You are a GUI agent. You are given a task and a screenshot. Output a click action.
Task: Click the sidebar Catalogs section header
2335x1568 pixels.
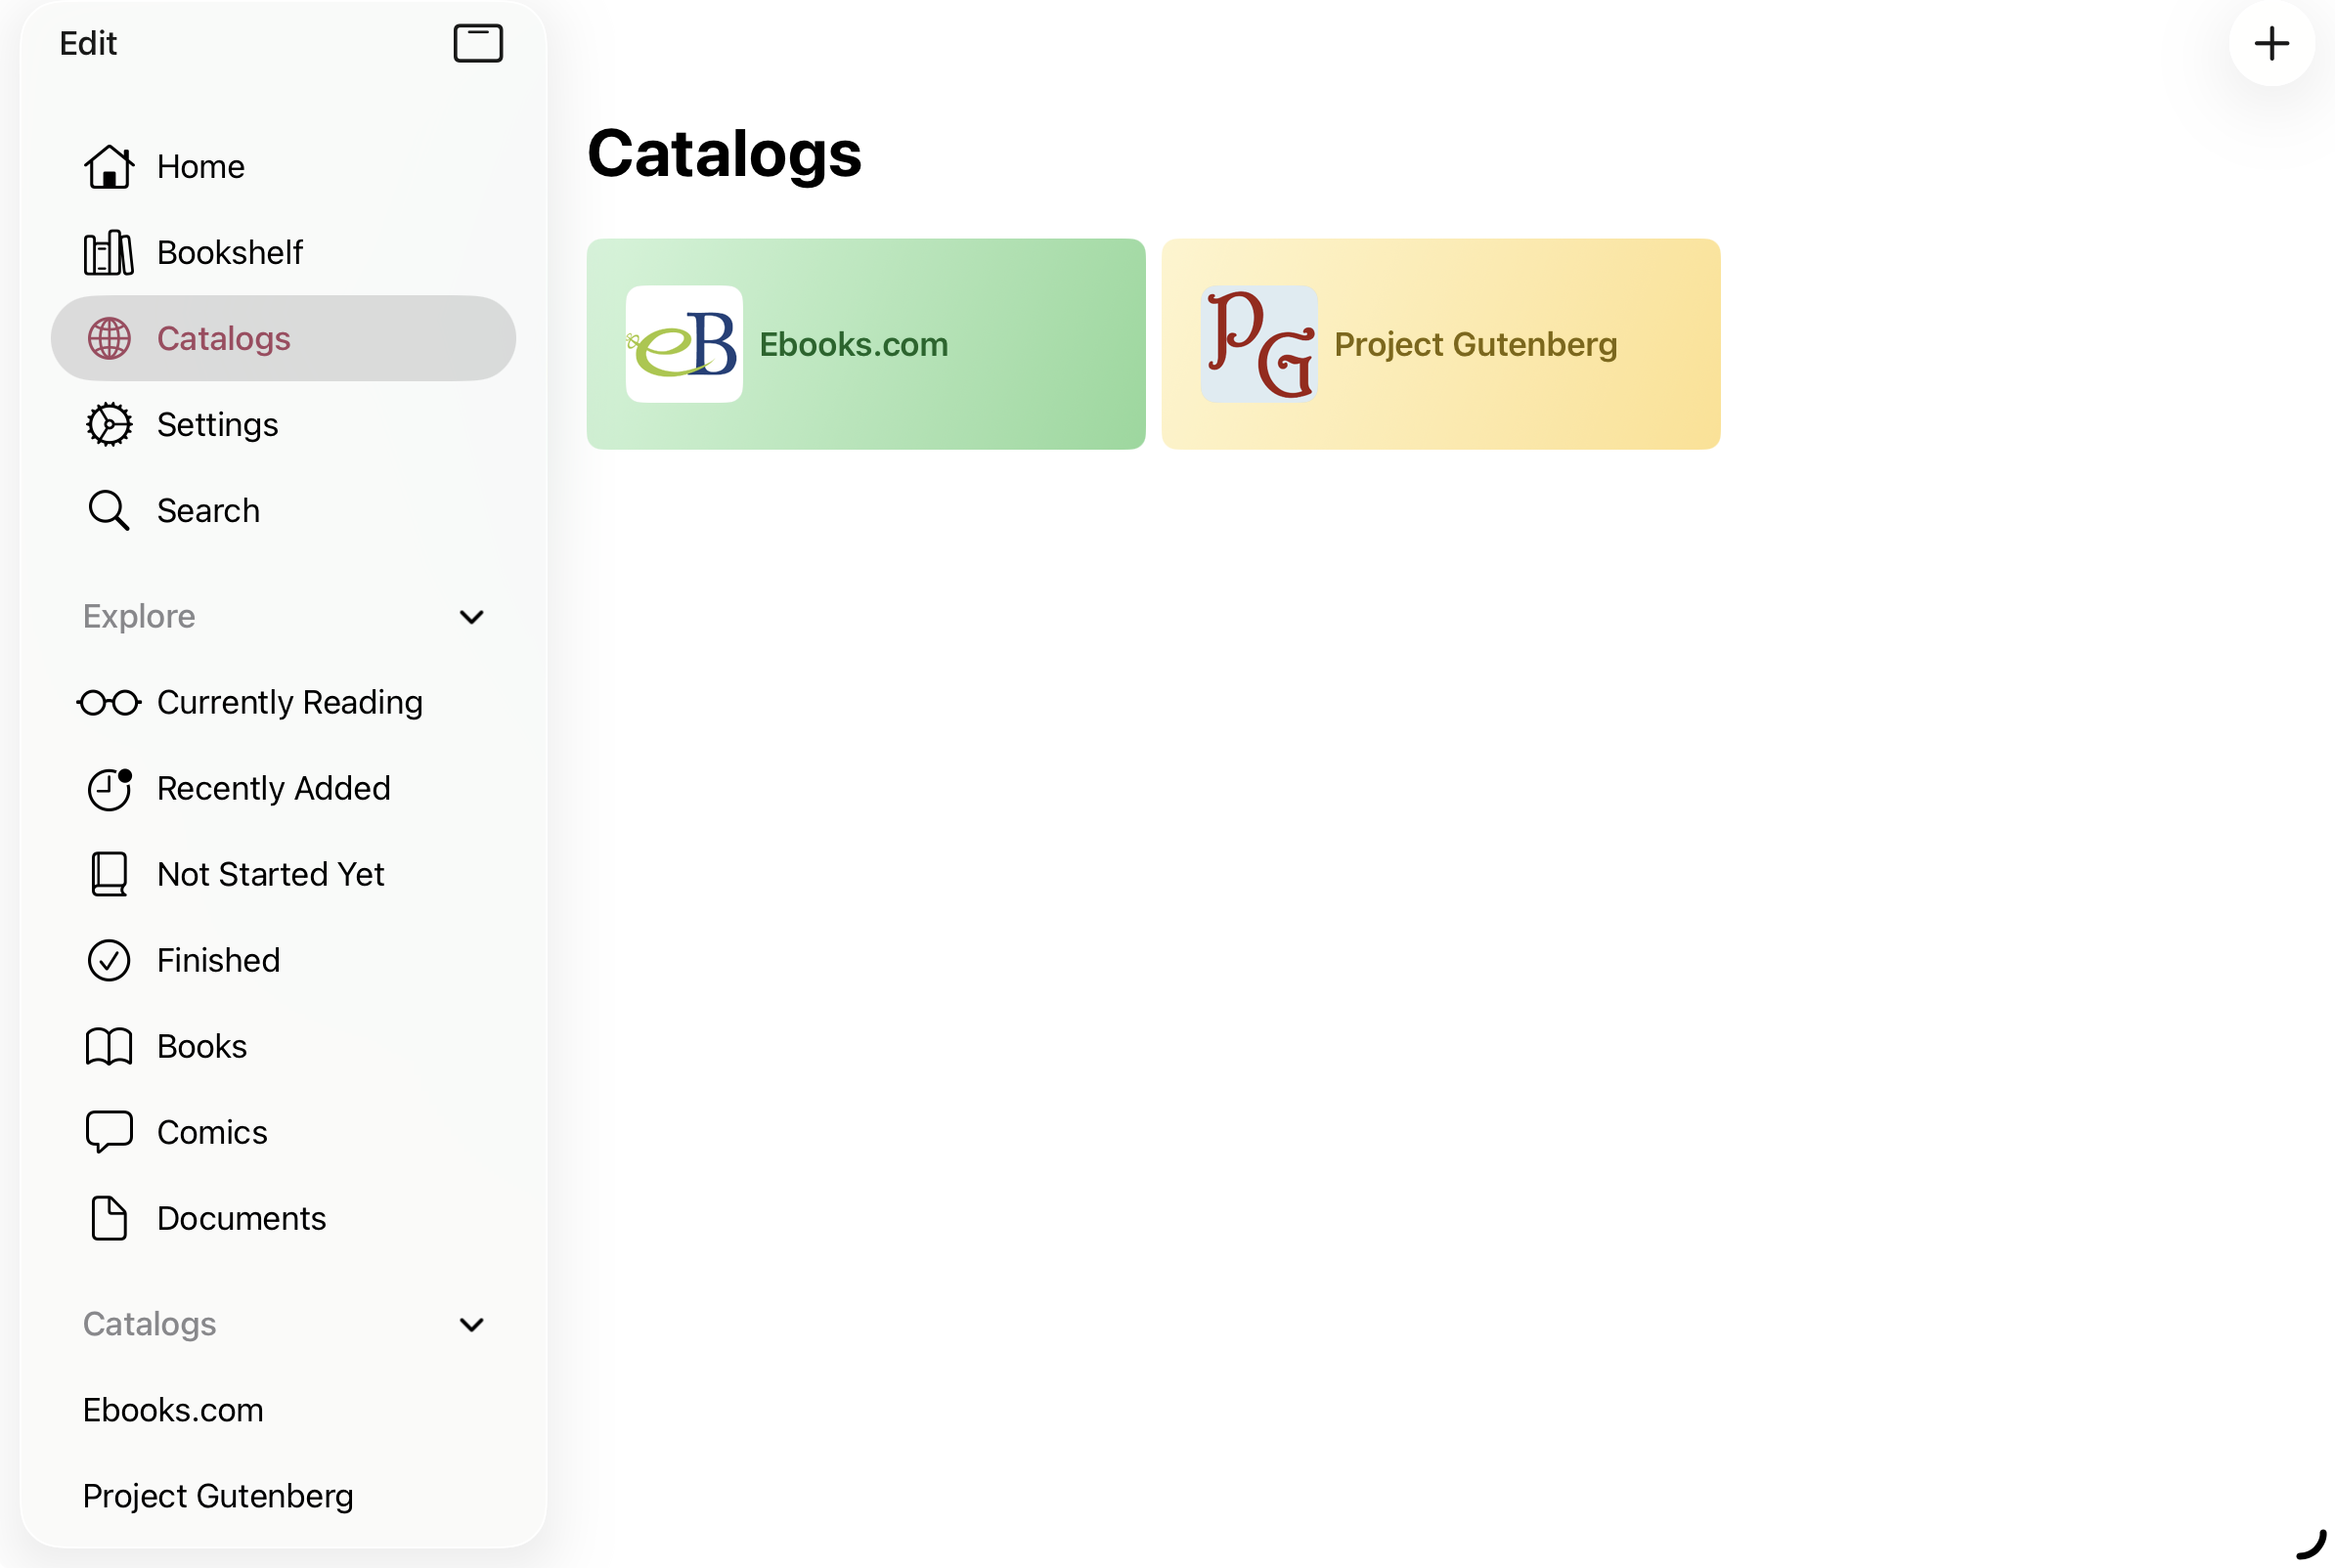coord(149,1325)
